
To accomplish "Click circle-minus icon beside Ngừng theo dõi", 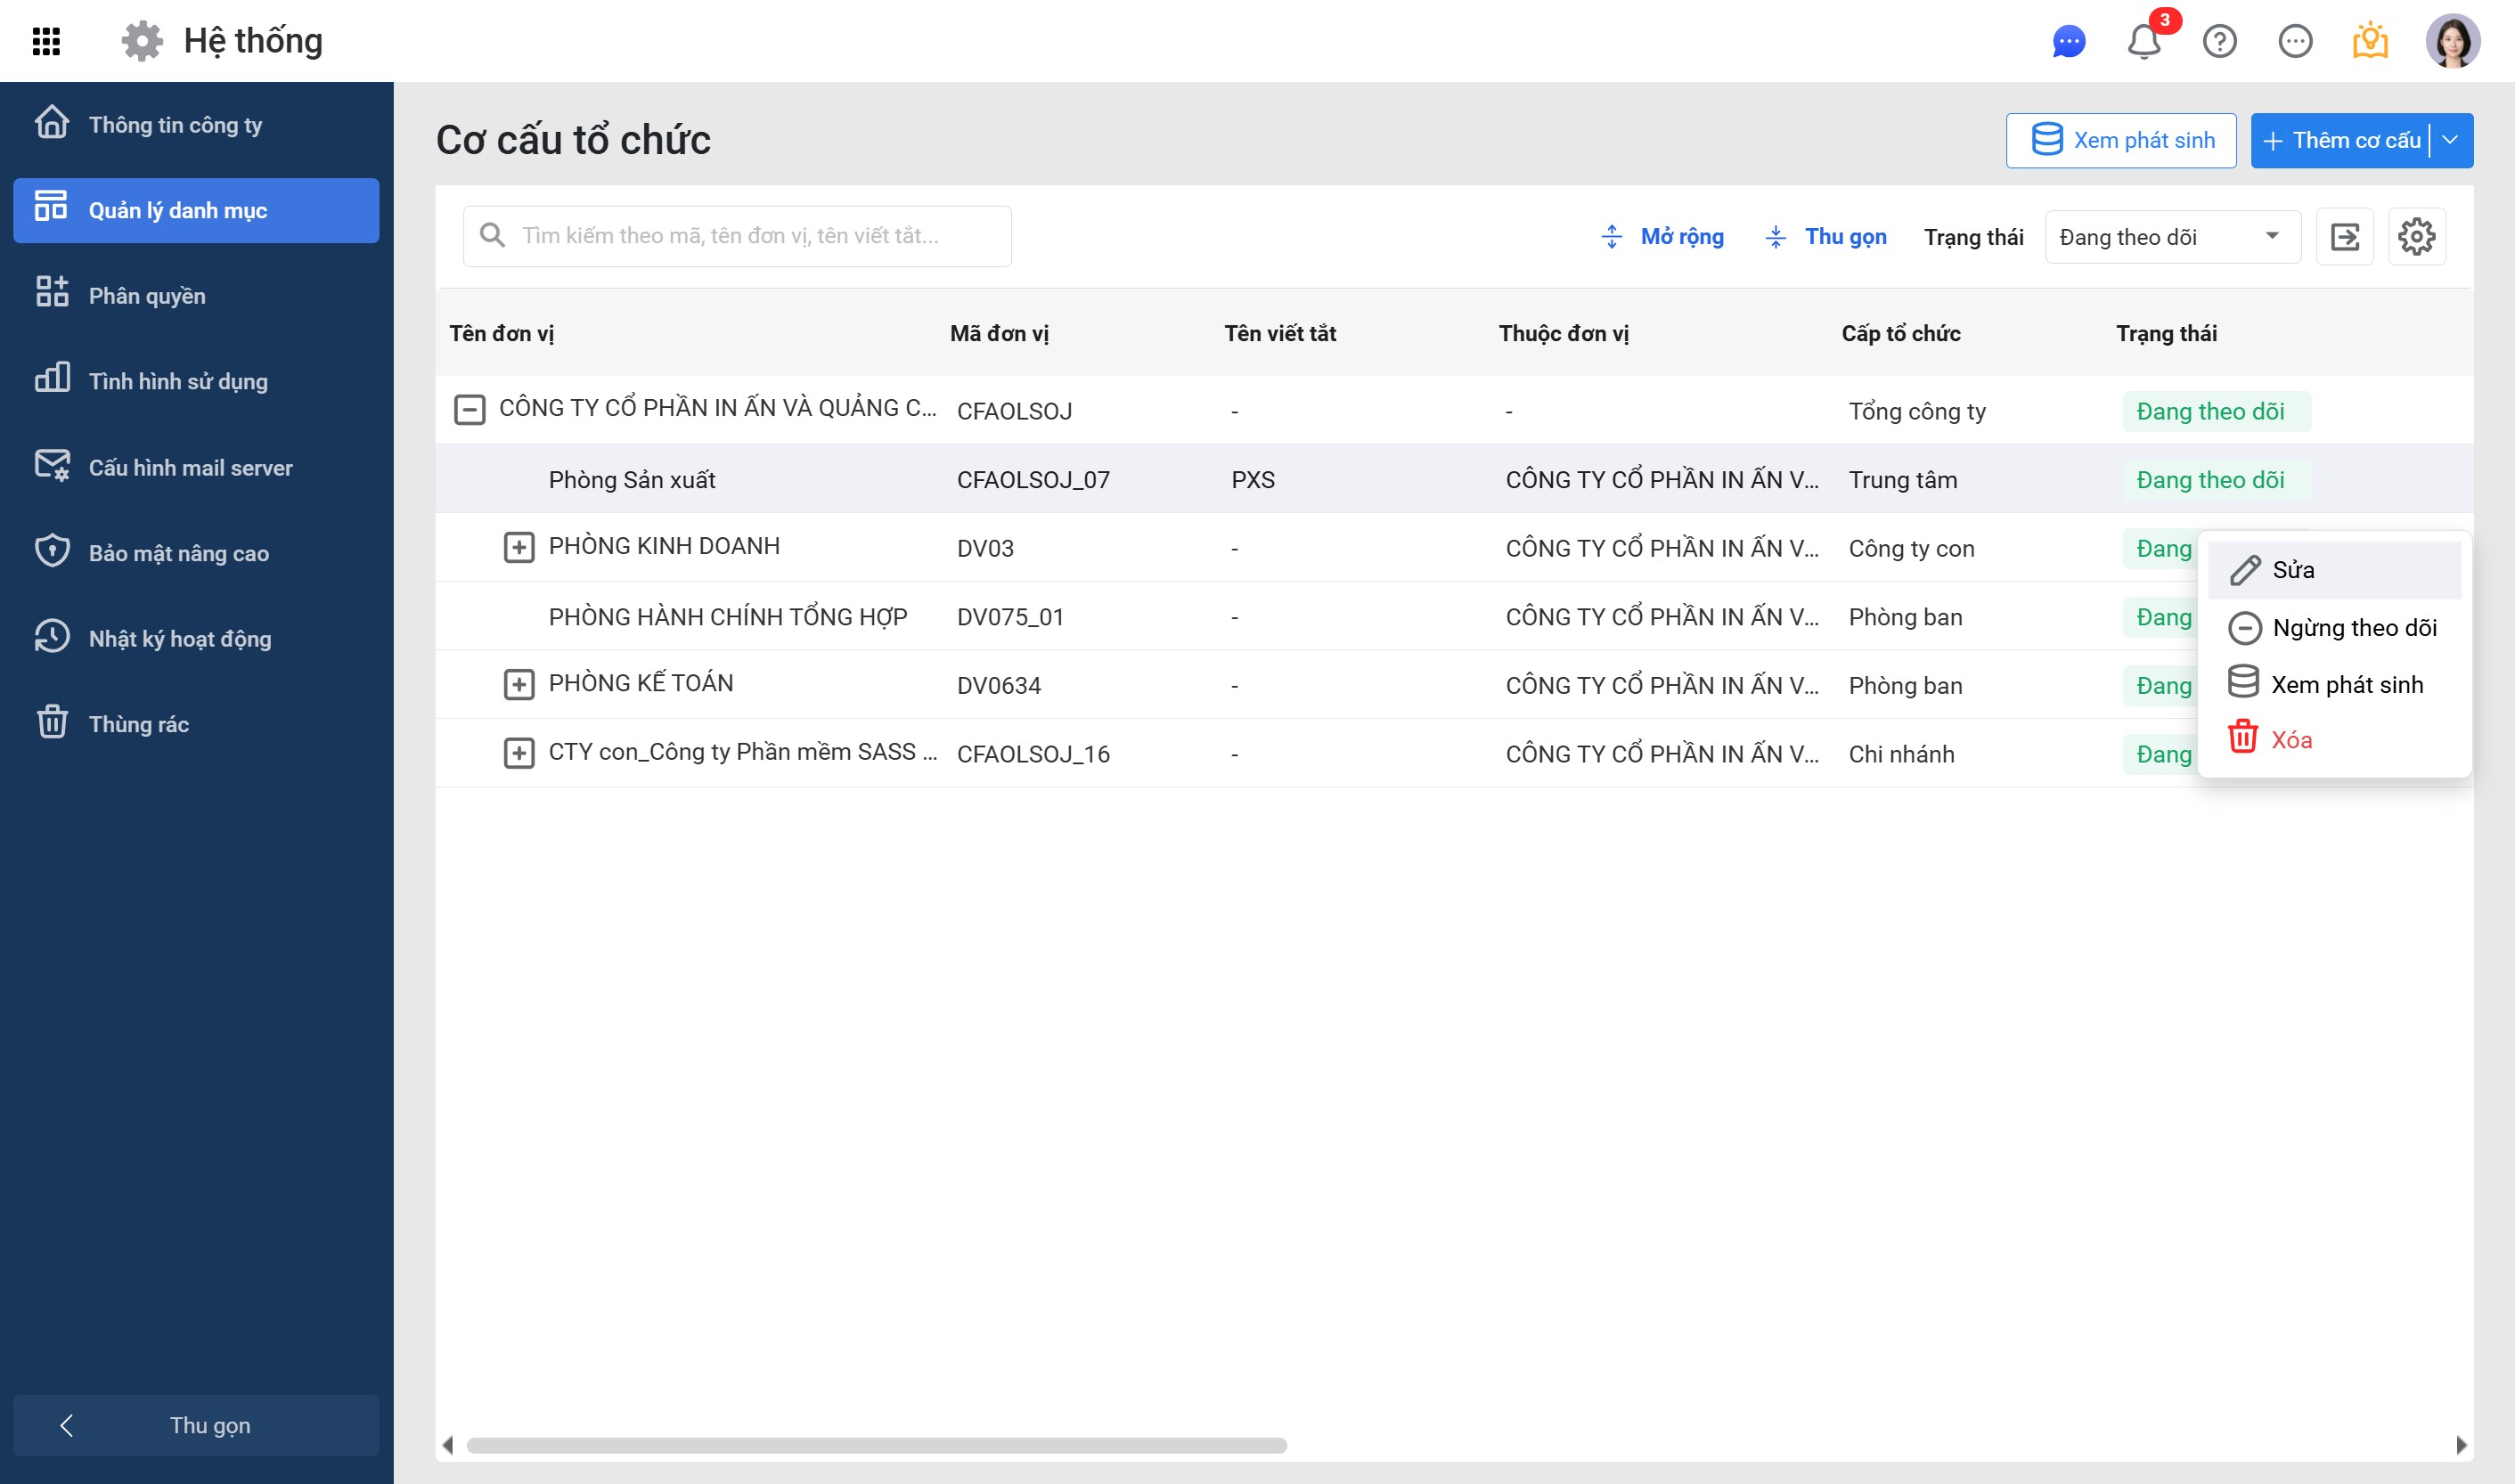I will (x=2245, y=628).
